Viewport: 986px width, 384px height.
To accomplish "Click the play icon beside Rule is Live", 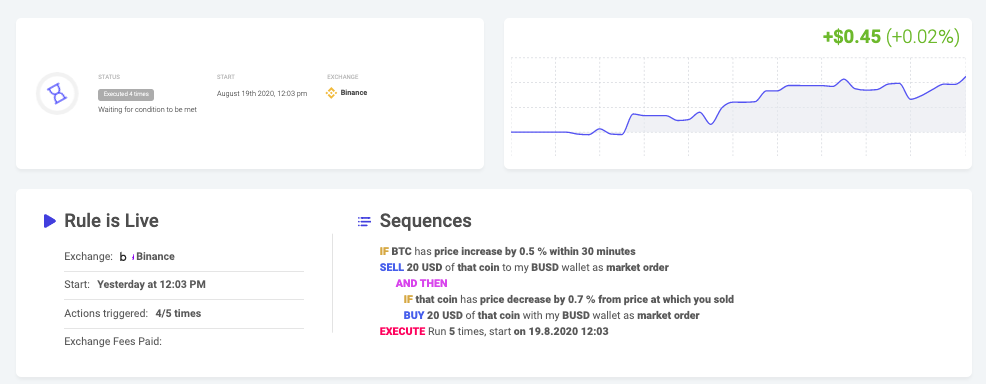I will (50, 221).
